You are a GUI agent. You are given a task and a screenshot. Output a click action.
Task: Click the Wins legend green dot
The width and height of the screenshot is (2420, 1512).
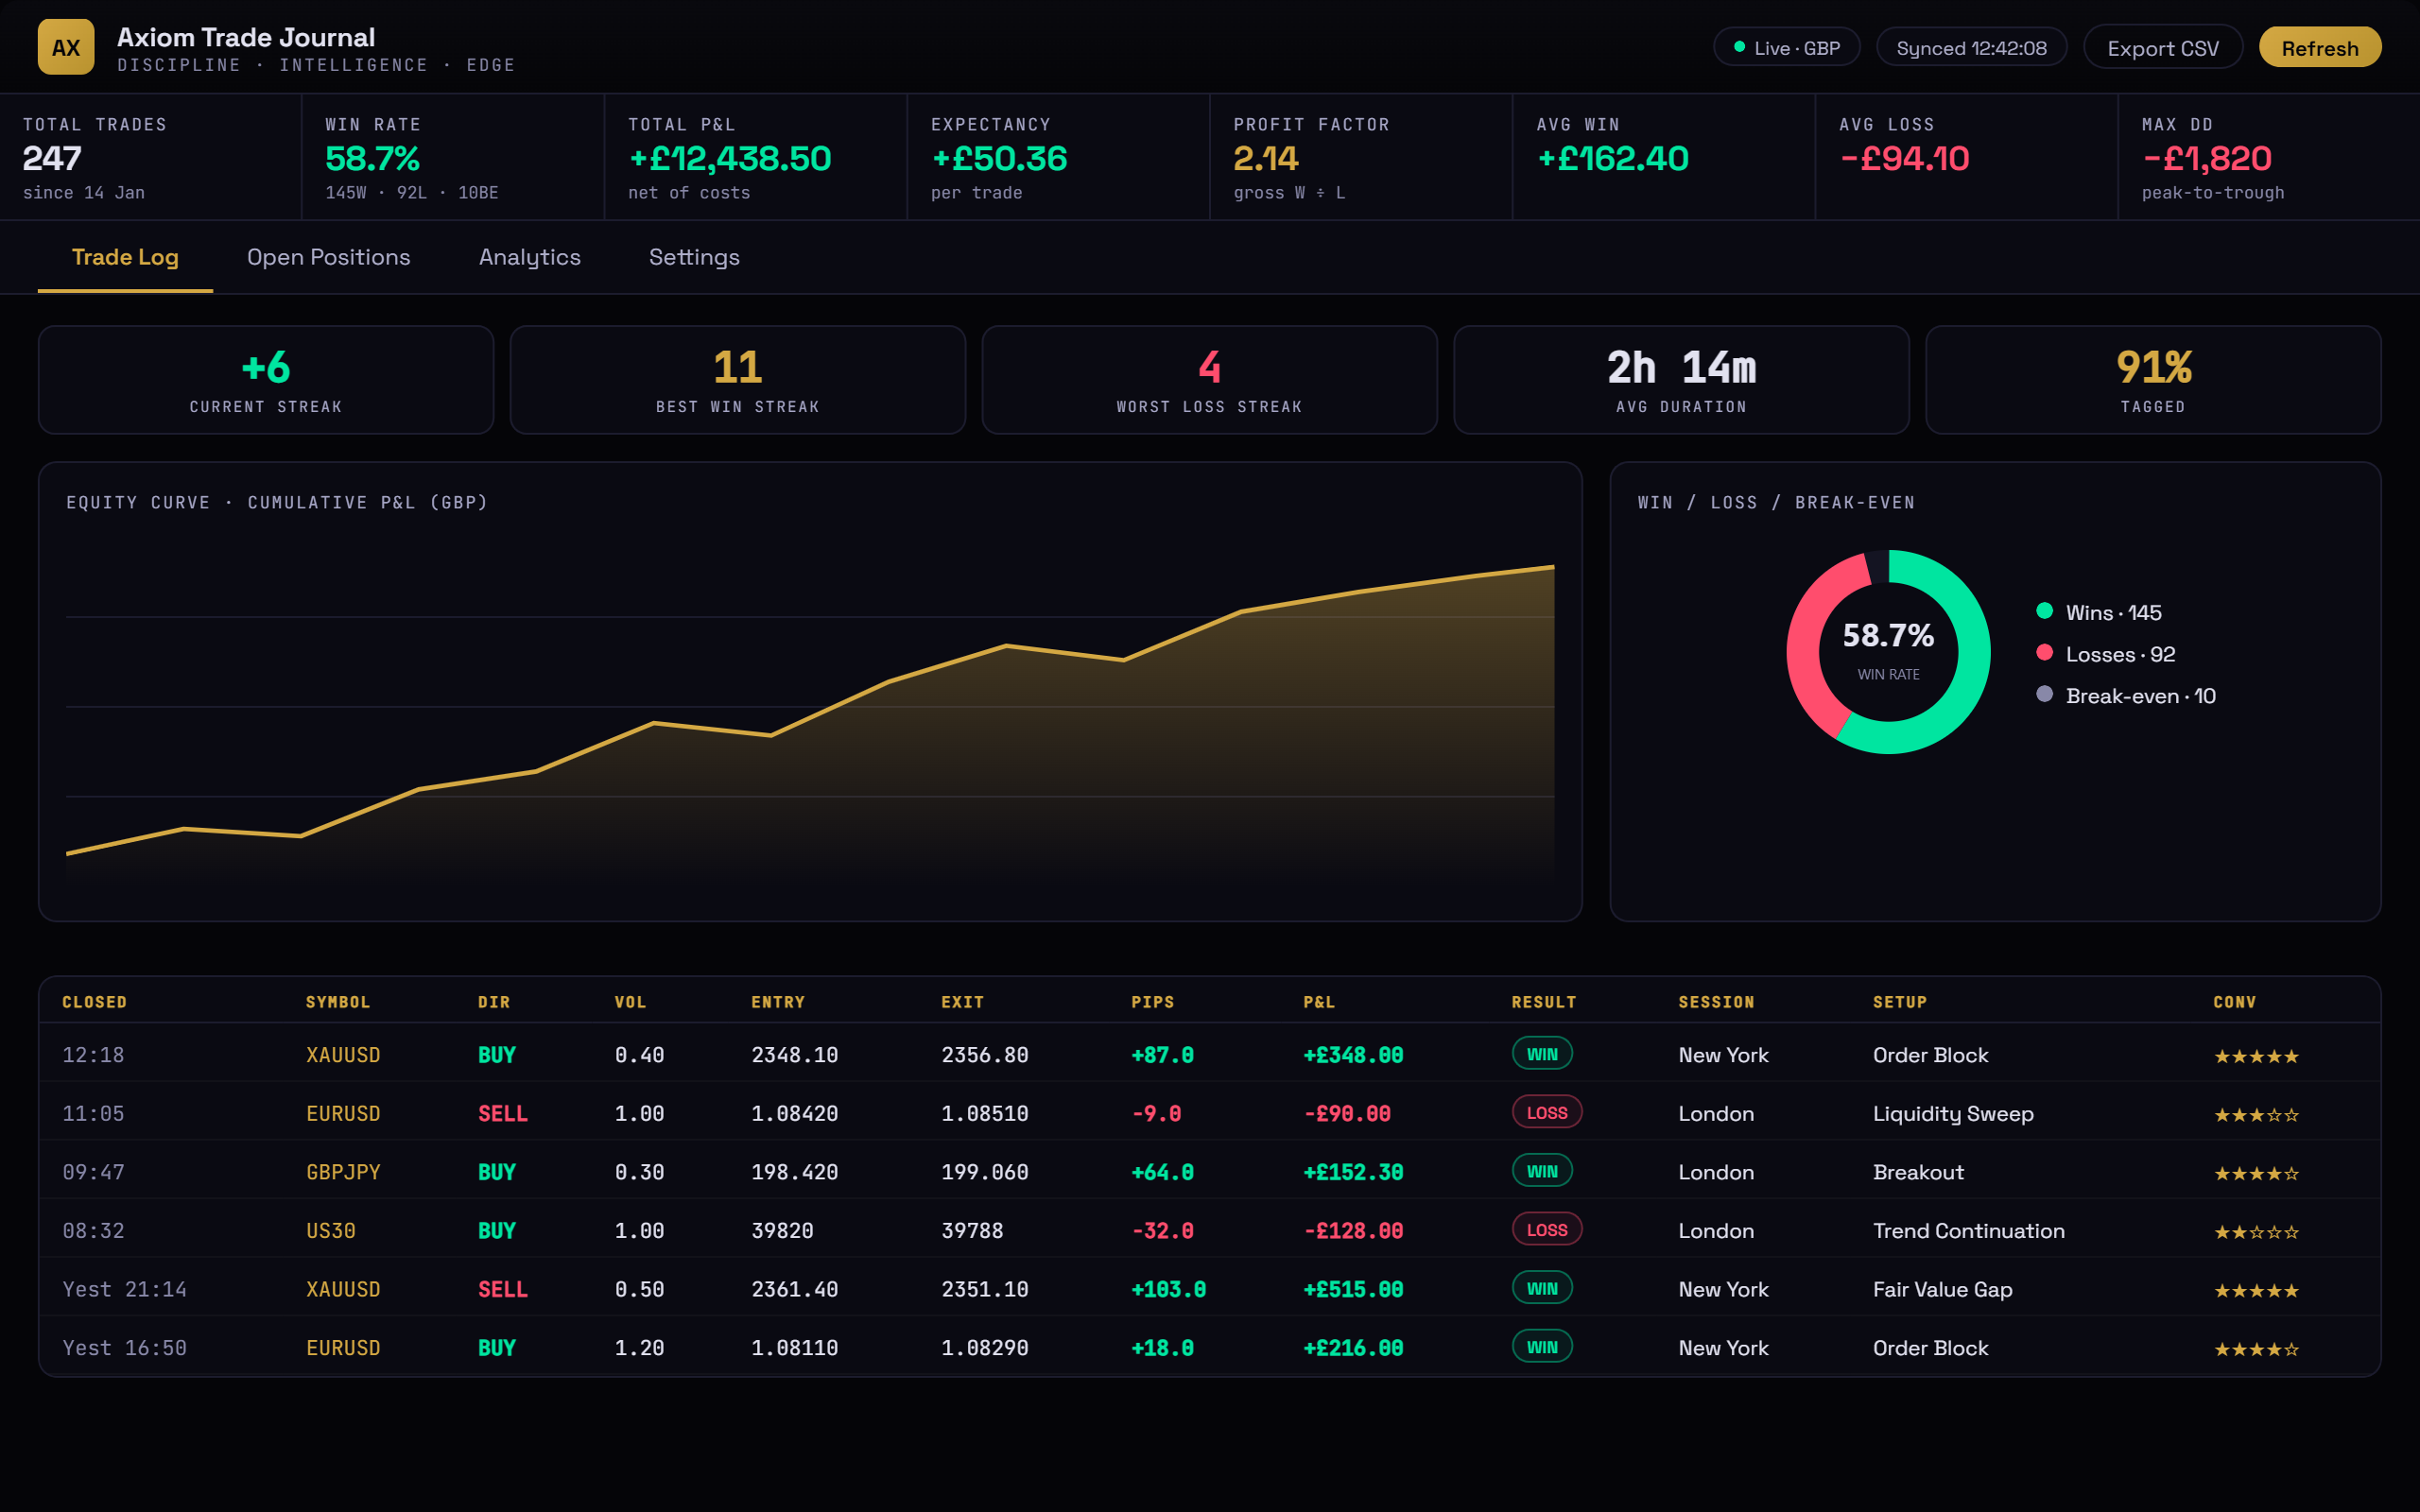2044,611
